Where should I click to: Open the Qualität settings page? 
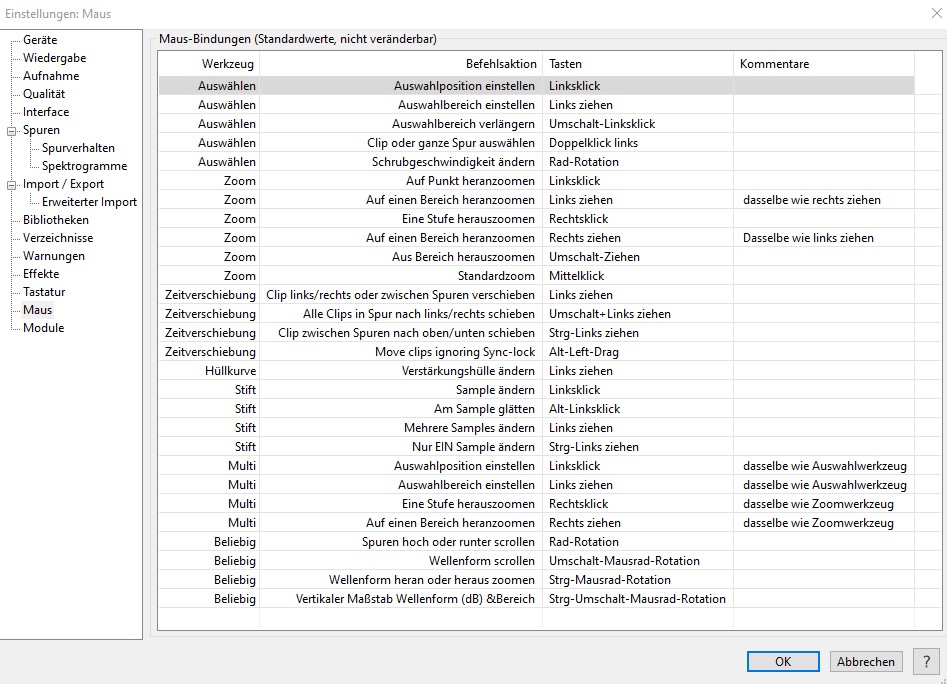(x=44, y=94)
